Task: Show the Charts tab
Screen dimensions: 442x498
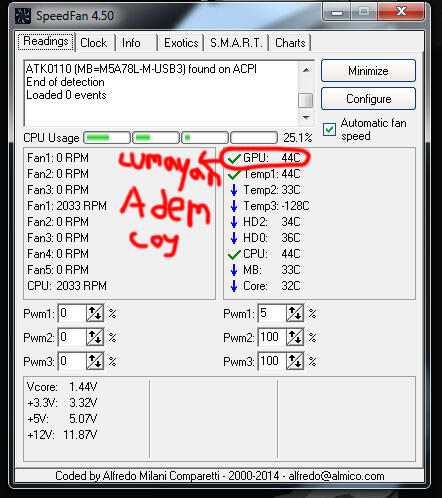Action: click(x=290, y=43)
